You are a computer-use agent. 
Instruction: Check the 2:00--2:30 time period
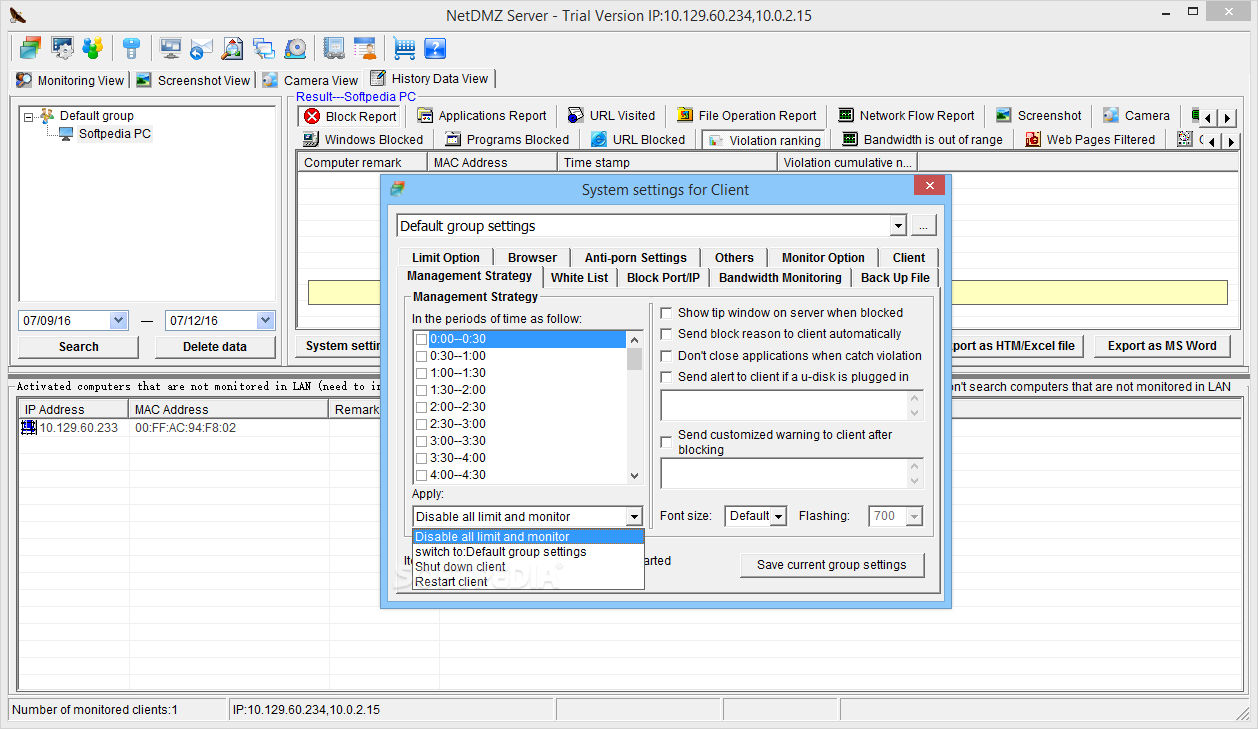coord(422,407)
